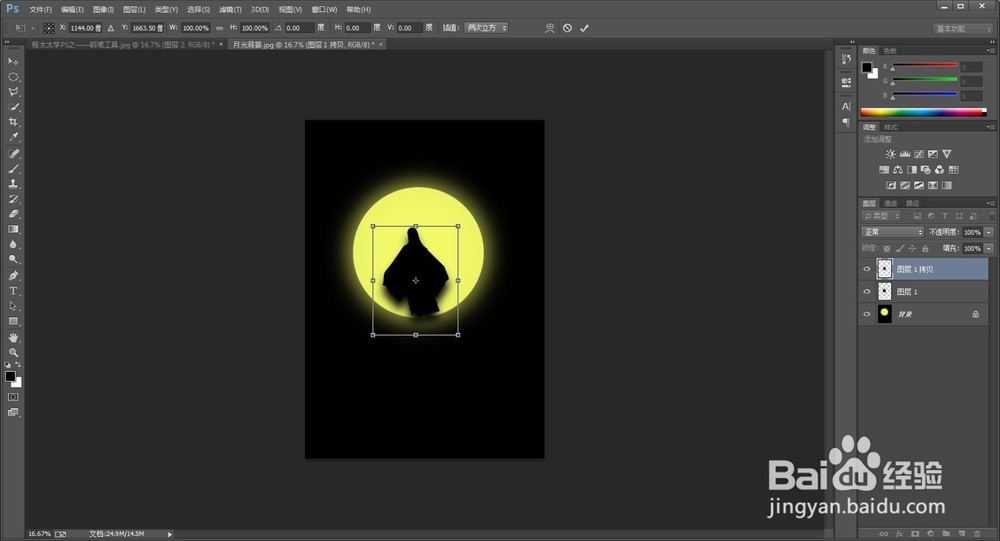Image resolution: width=1000 pixels, height=541 pixels.
Task: Cancel the transform with the no-entry icon
Action: point(567,28)
